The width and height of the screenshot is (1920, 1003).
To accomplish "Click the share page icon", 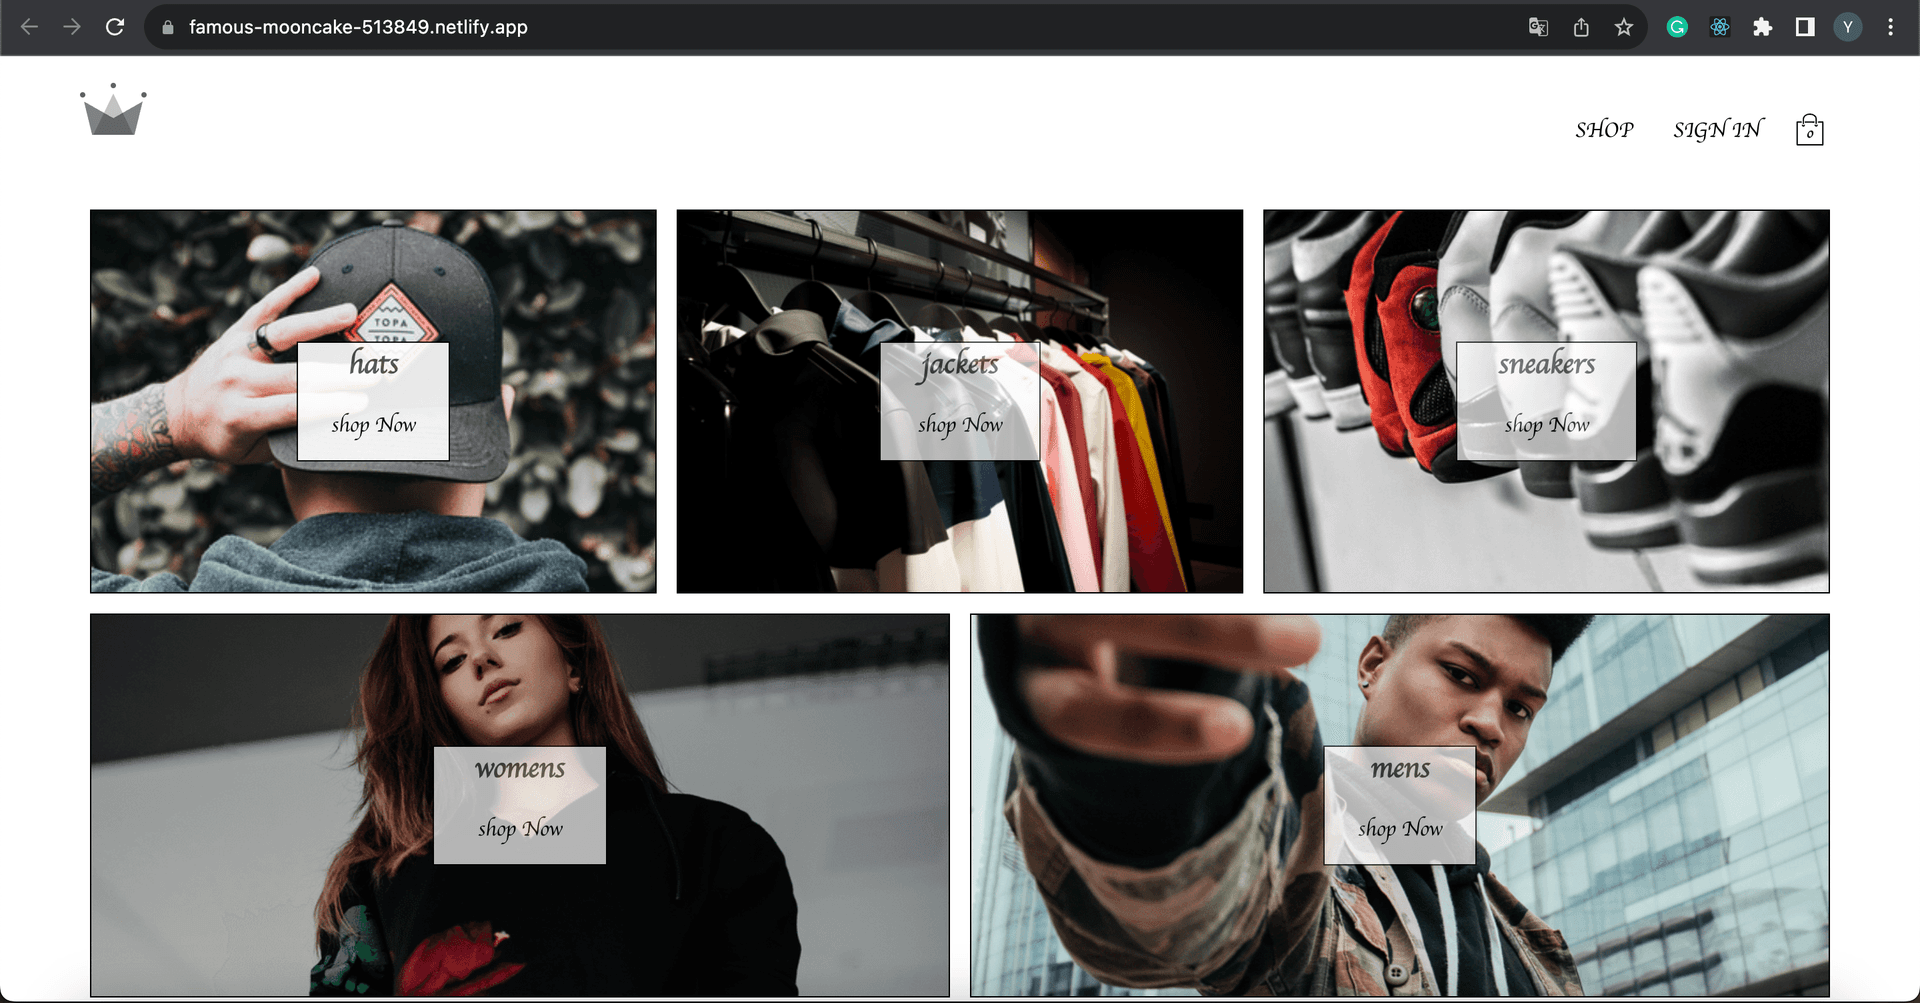I will (x=1581, y=27).
